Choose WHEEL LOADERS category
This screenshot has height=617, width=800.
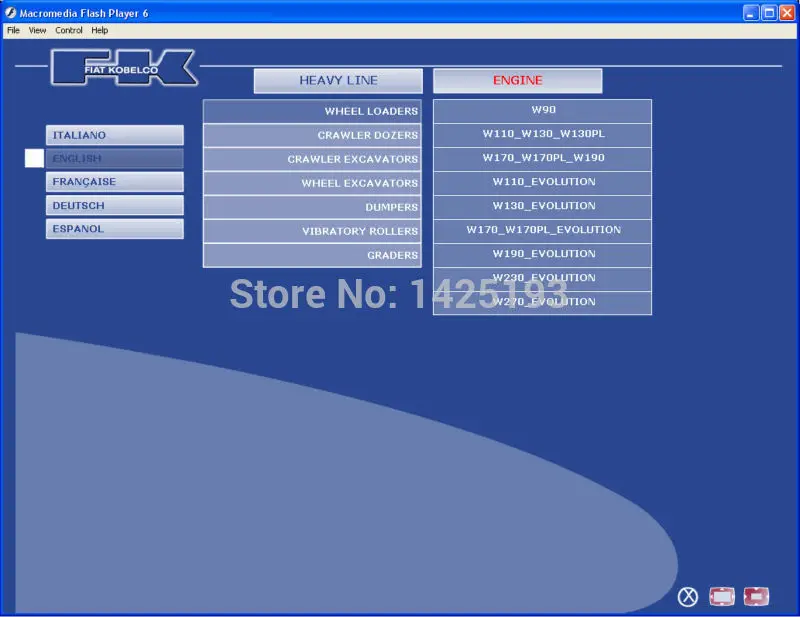pos(312,111)
